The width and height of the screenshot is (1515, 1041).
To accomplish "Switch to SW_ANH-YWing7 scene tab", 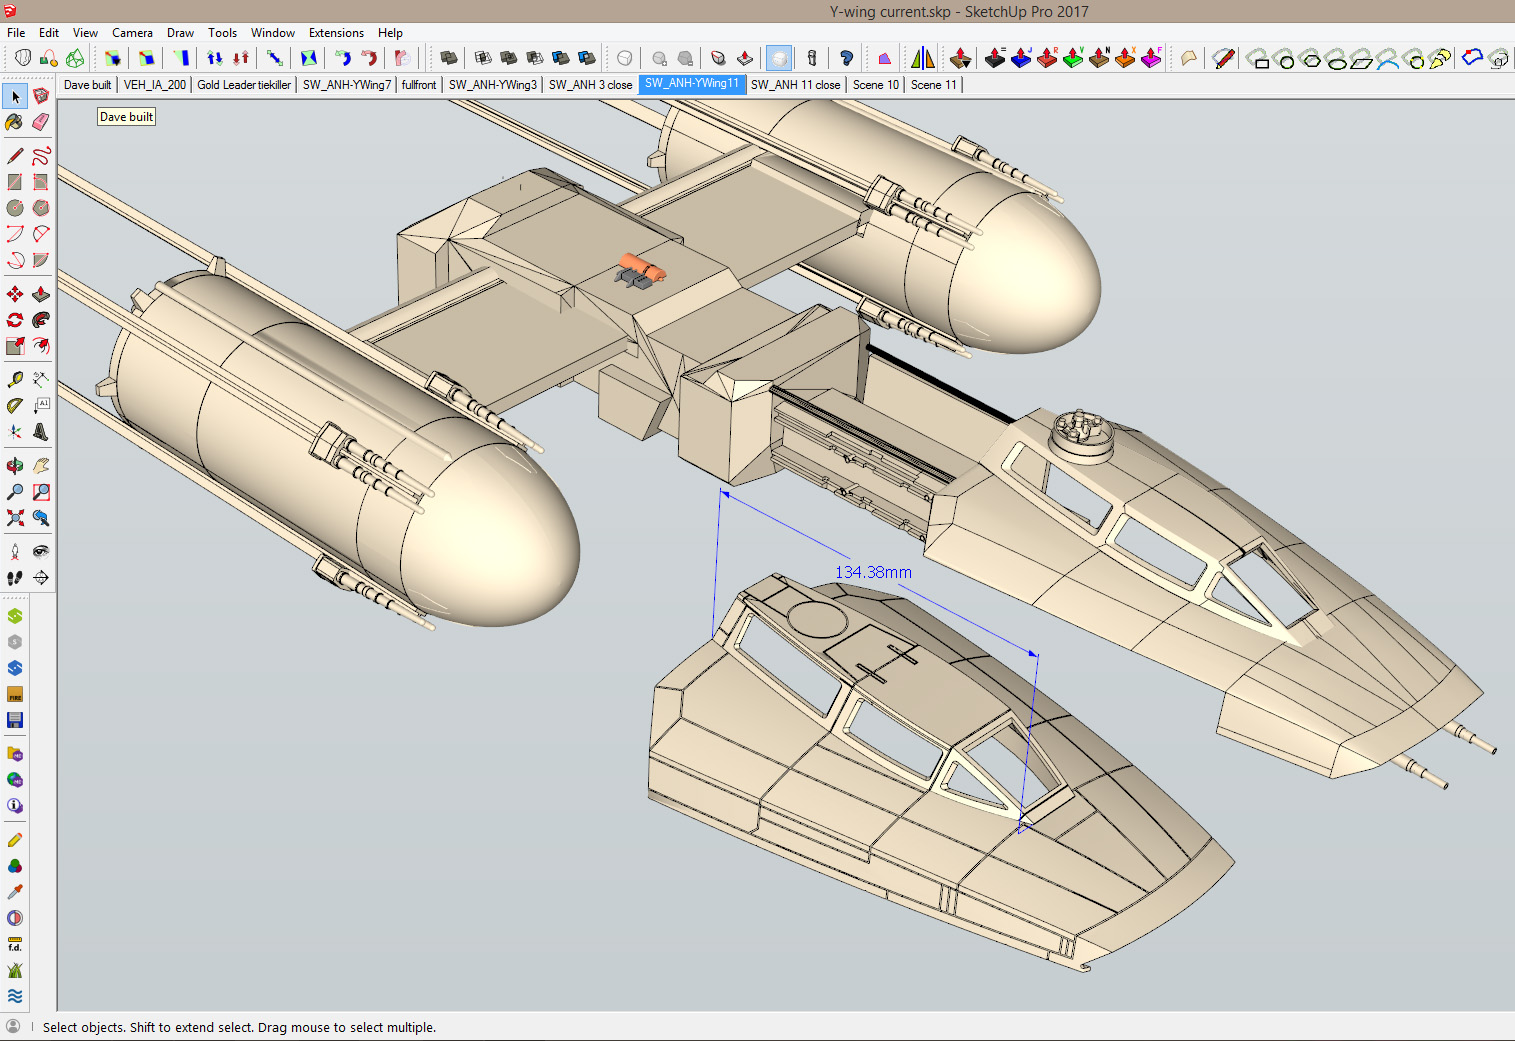I will pyautogui.click(x=347, y=85).
